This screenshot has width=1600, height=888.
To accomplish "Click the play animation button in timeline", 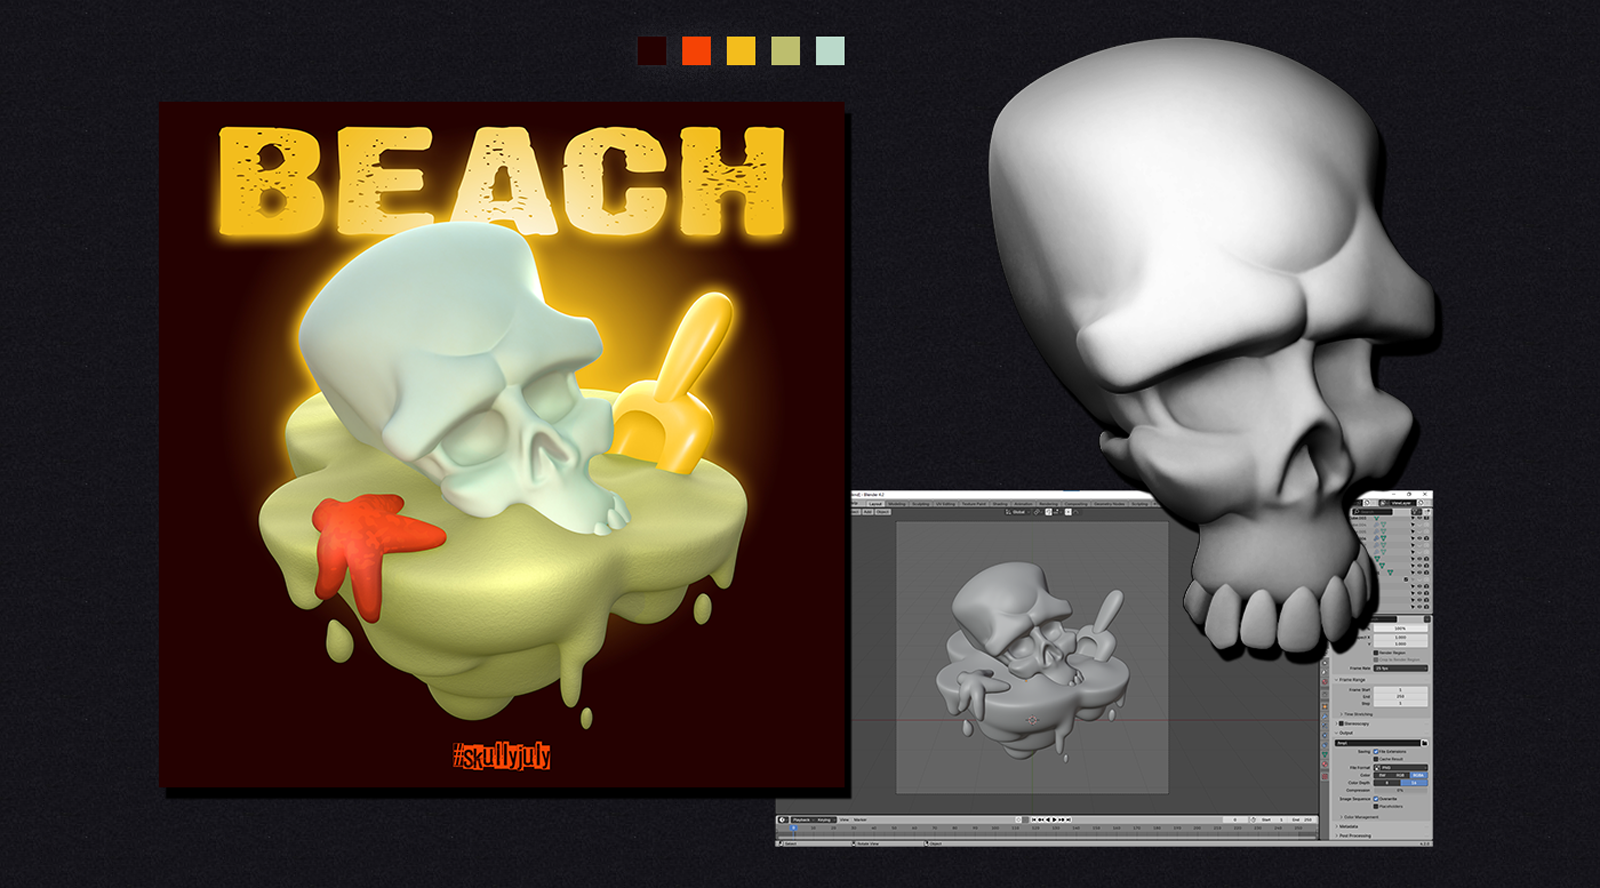I will pos(1054,820).
